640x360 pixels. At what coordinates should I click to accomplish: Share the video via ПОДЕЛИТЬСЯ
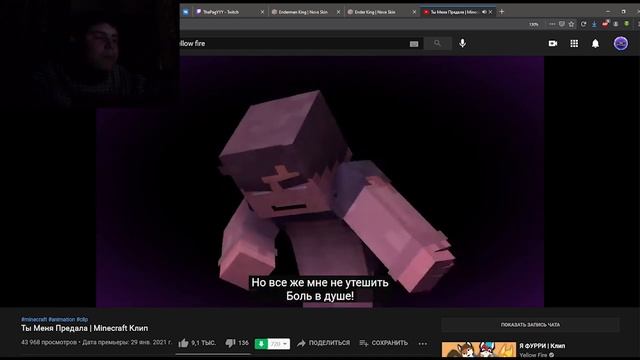(324, 343)
